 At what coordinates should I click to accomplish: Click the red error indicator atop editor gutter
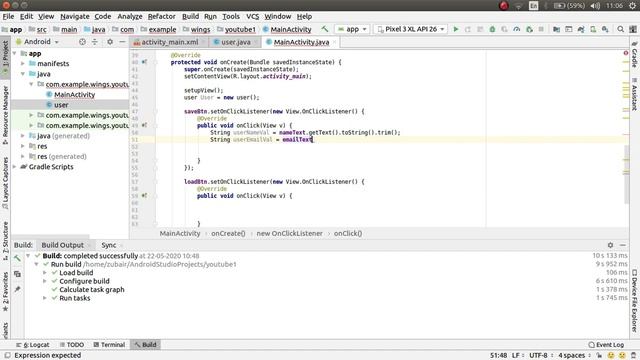(626, 53)
